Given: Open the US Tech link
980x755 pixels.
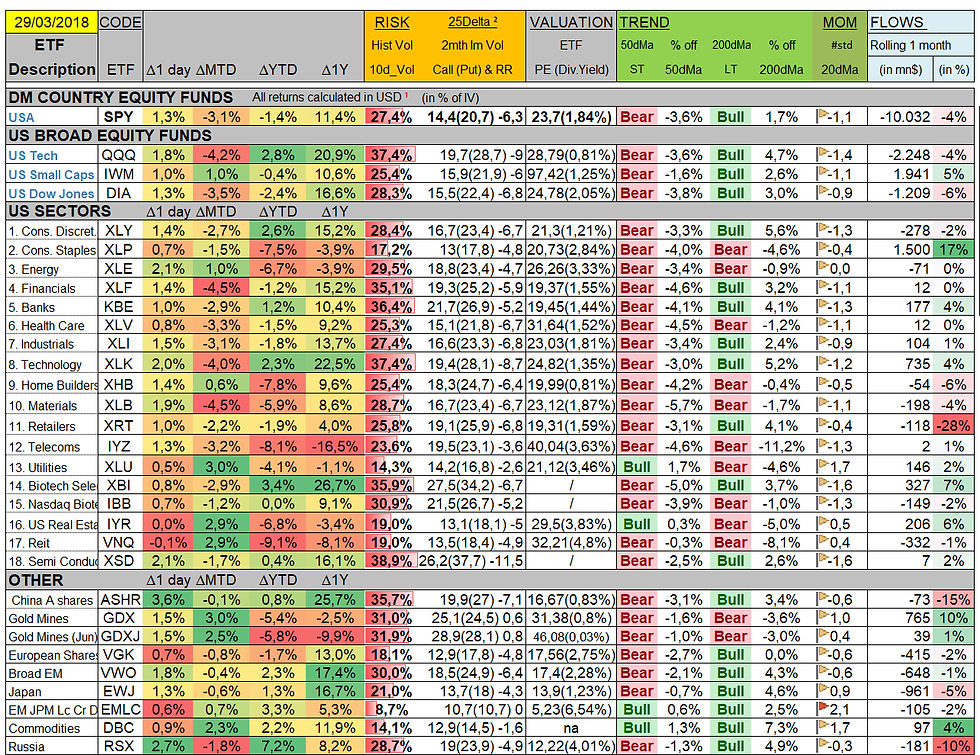Looking at the screenshot, I should coord(33,156).
